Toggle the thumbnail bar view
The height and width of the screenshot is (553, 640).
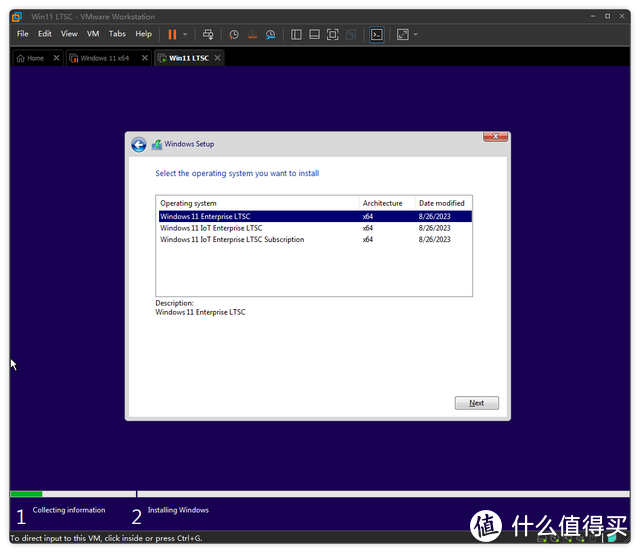314,35
